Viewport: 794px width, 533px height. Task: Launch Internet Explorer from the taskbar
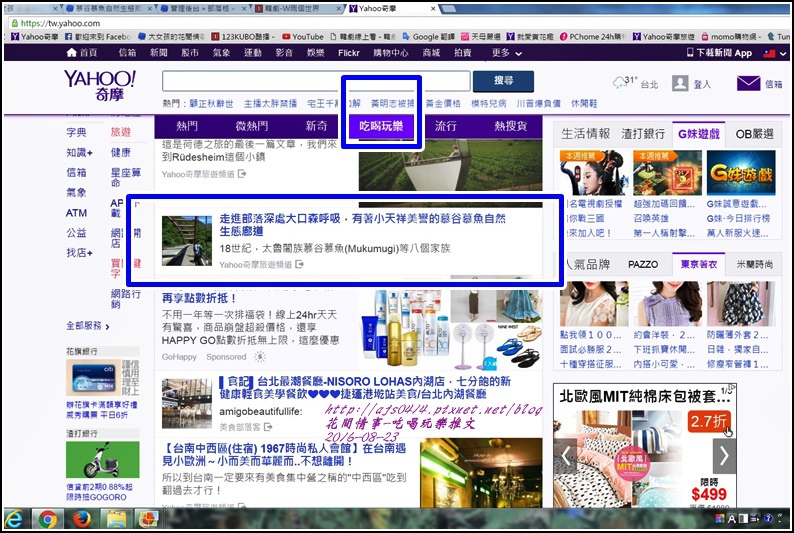click(x=15, y=519)
